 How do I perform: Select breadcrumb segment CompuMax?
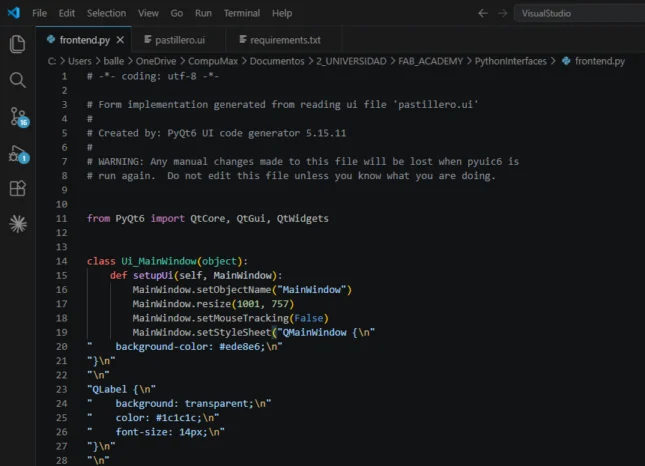(x=213, y=61)
